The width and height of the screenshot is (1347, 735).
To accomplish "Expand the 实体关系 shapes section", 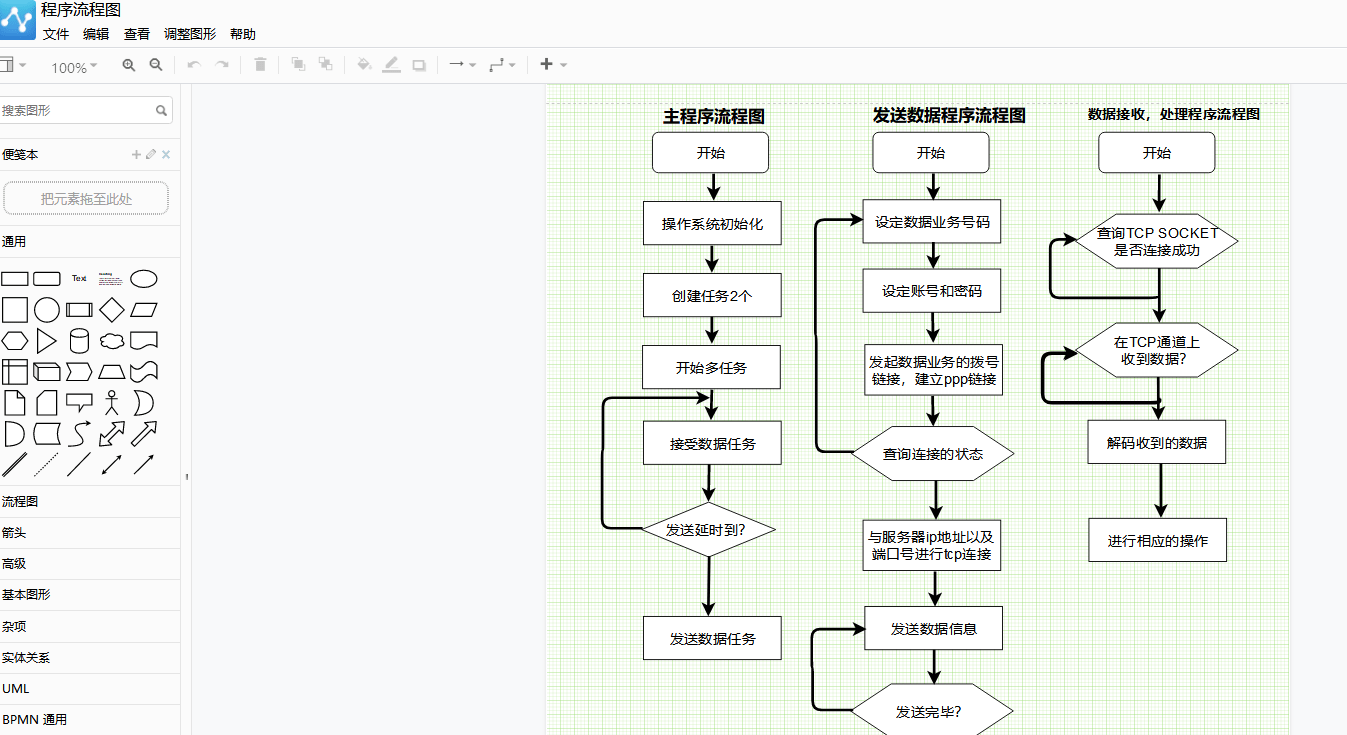I will (x=90, y=658).
